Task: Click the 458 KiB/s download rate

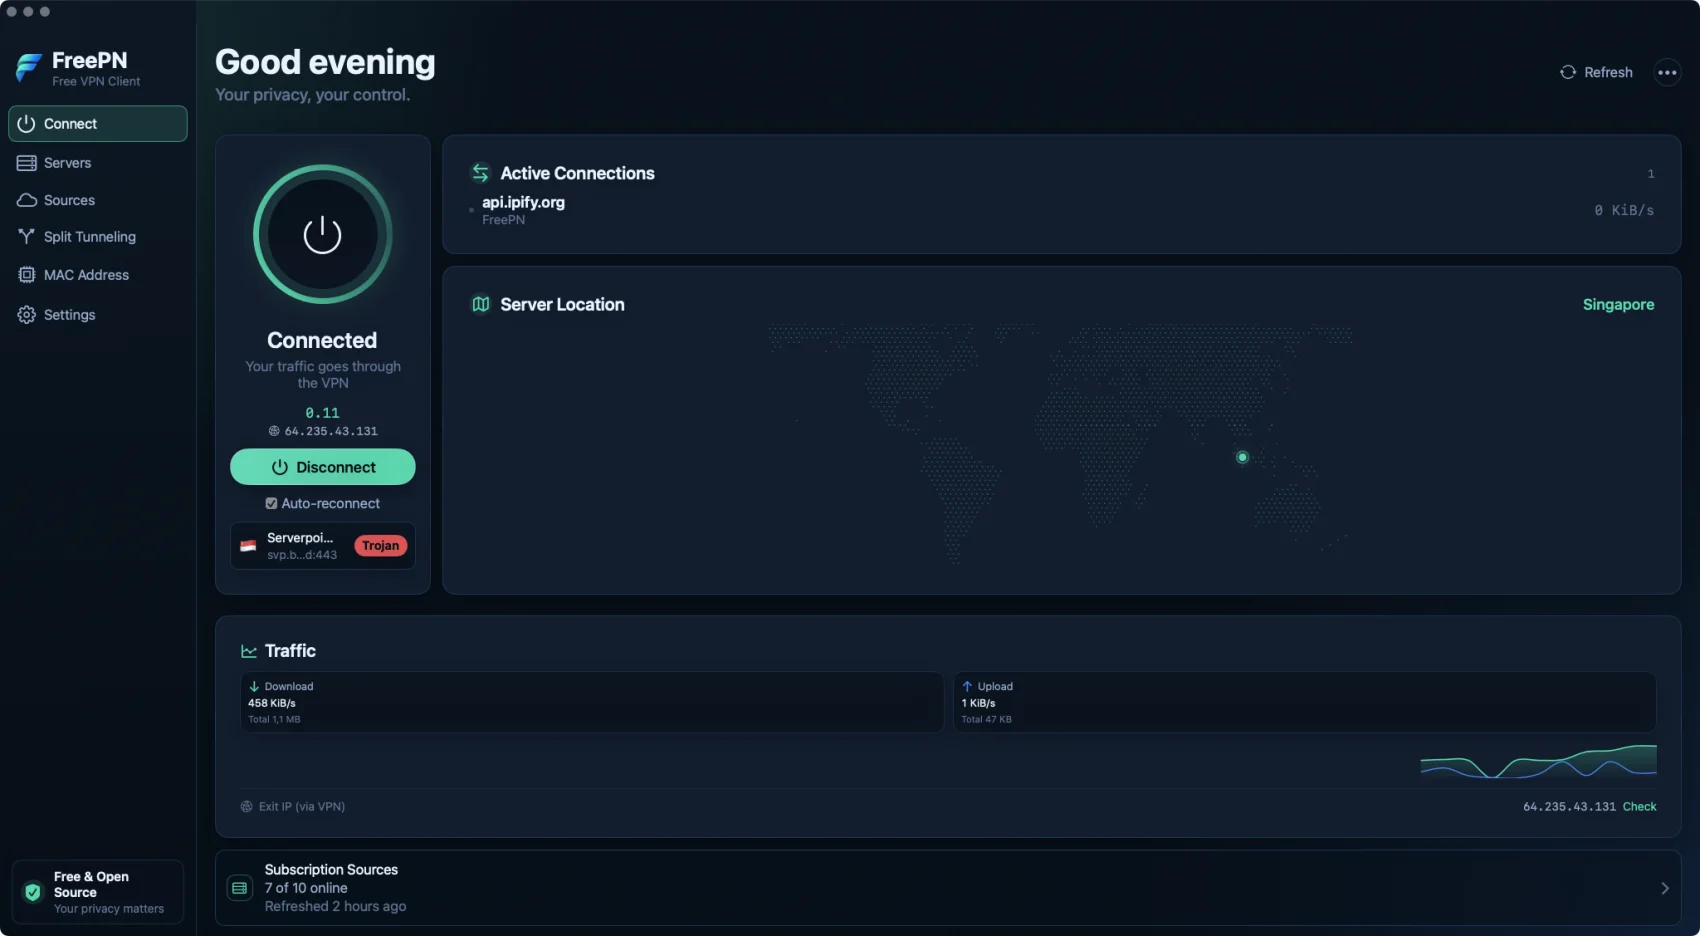Action: tap(272, 703)
